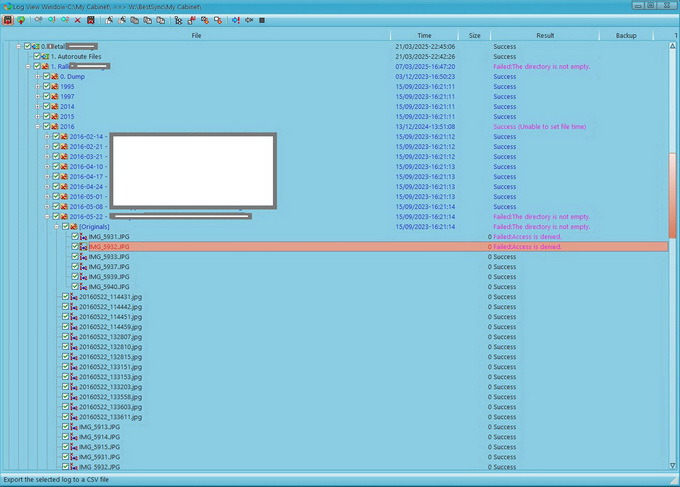
Task: Click the Export log to CSV floppy icon
Action: click(x=8, y=20)
